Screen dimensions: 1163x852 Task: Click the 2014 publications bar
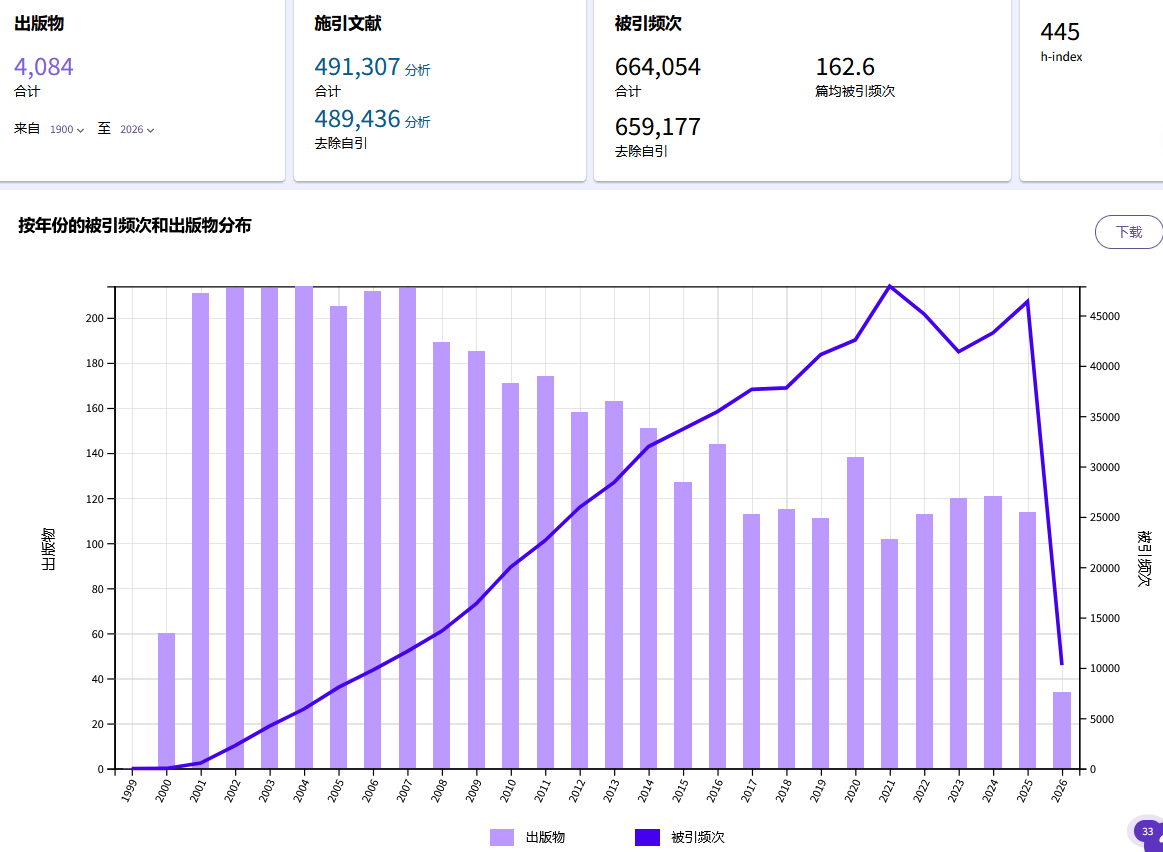[x=648, y=598]
